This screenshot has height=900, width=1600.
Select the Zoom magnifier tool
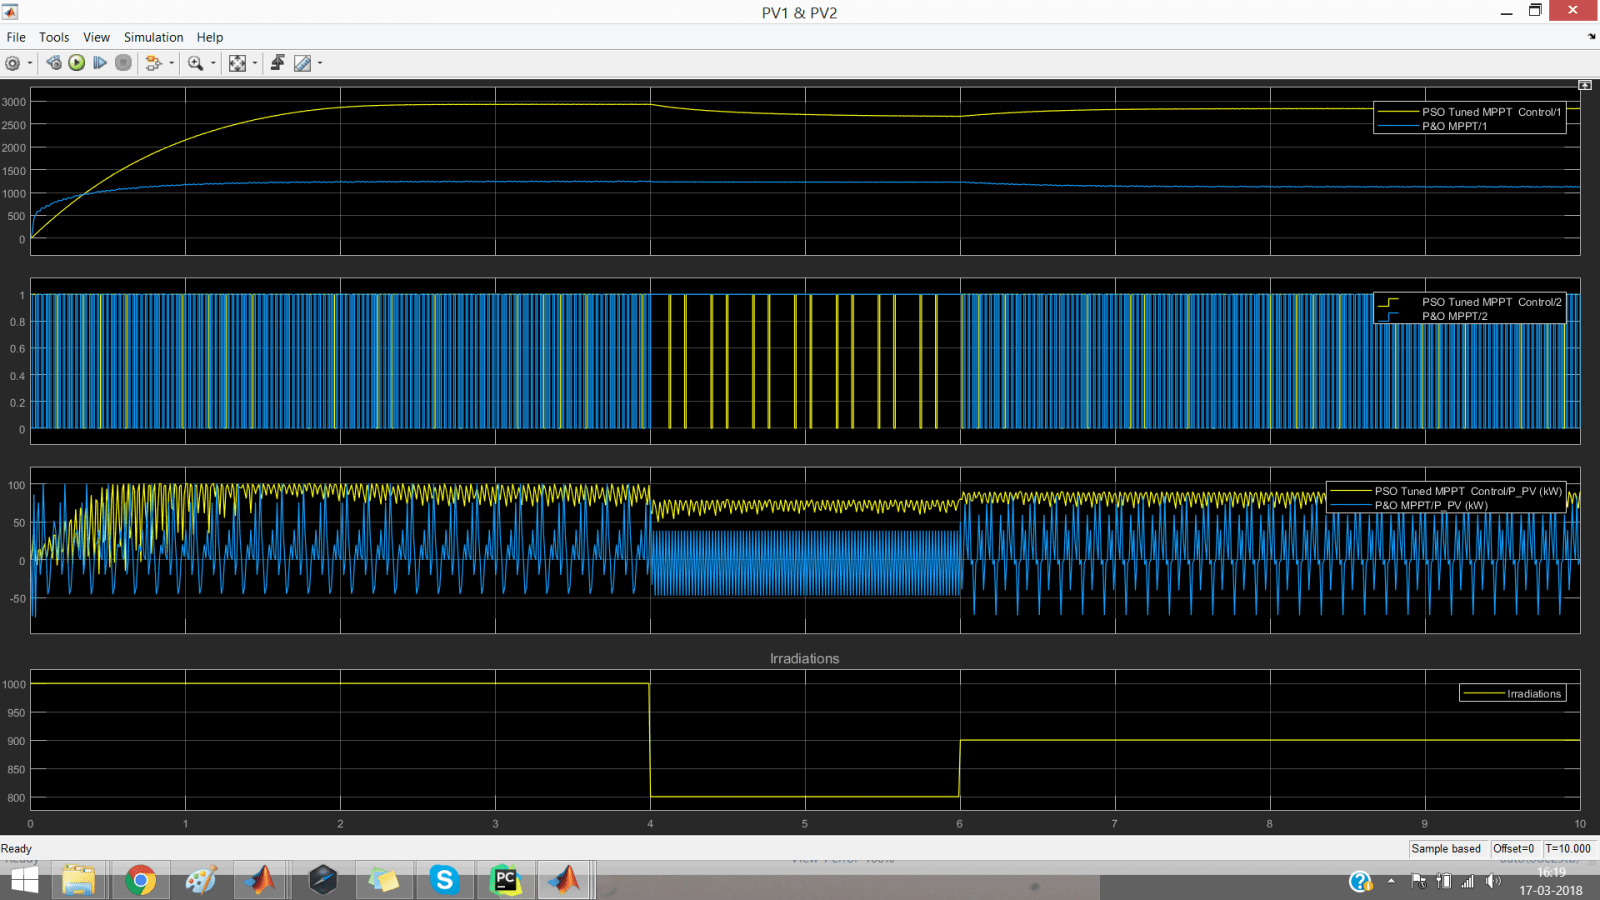195,63
